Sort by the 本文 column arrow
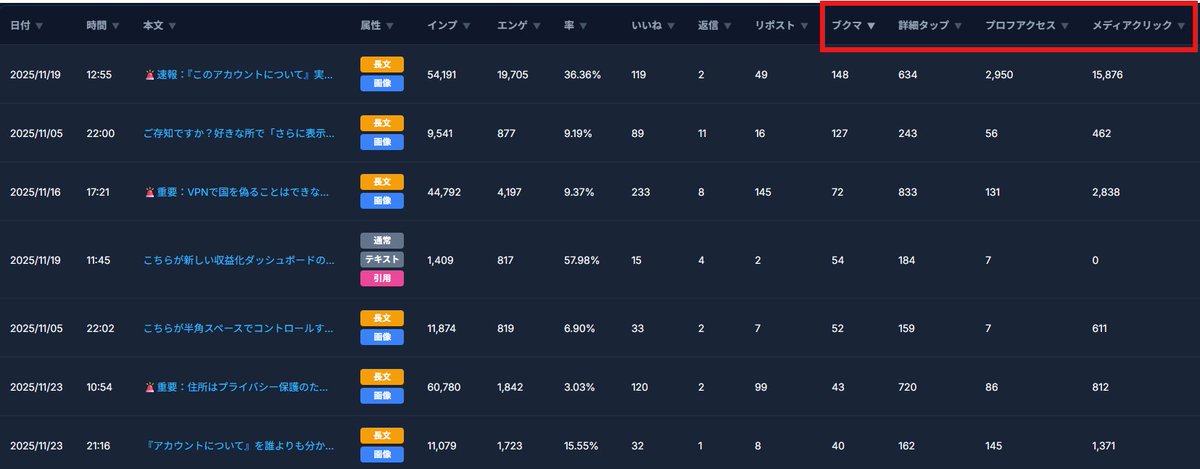The width and height of the screenshot is (1200, 469). coord(173,25)
